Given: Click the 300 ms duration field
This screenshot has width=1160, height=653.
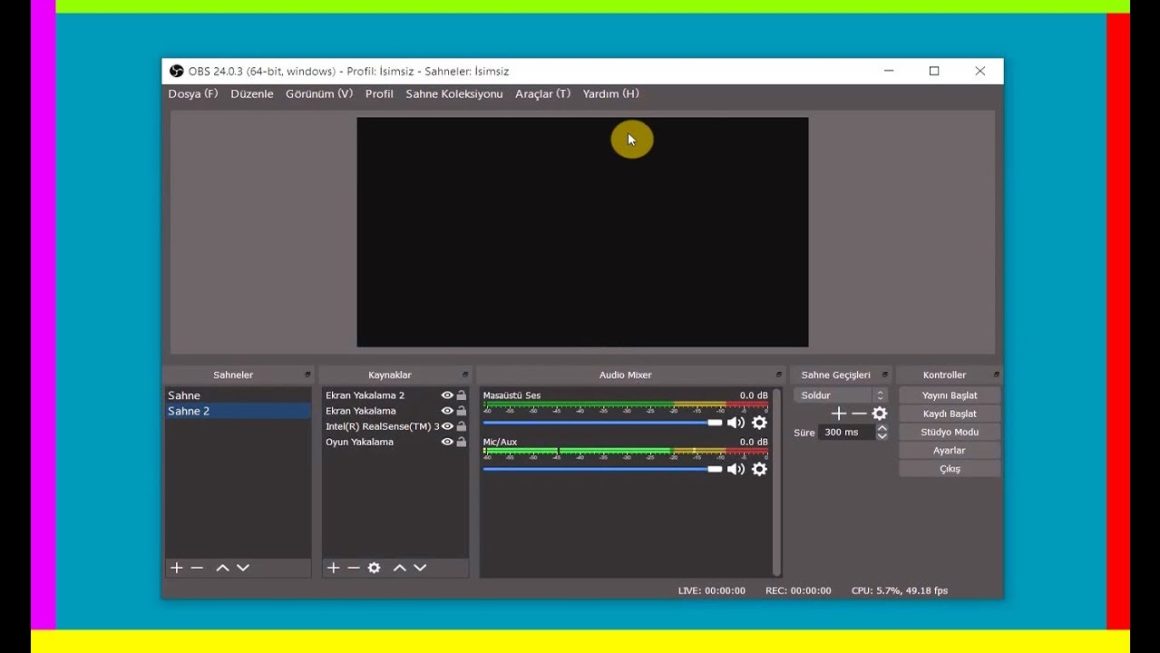Looking at the screenshot, I should click(846, 433).
